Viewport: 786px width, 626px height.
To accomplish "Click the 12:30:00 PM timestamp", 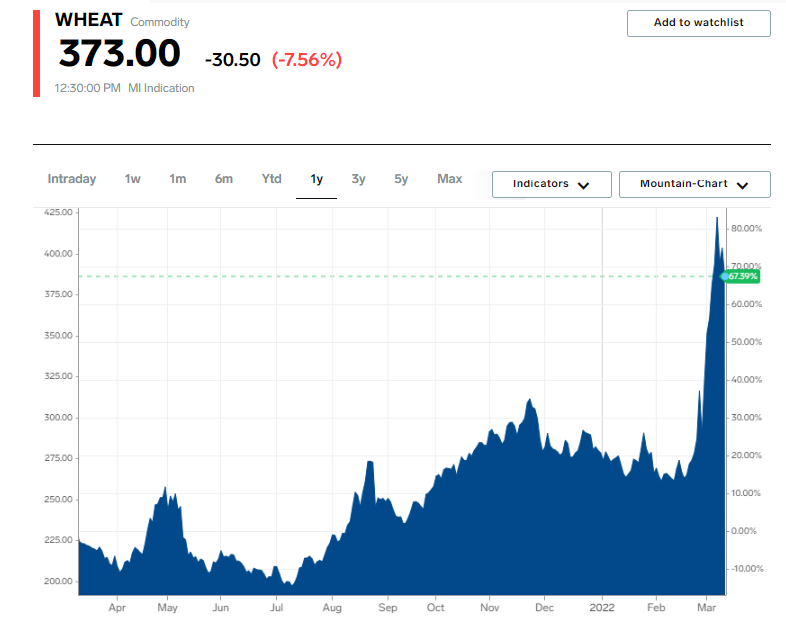I will [x=87, y=88].
